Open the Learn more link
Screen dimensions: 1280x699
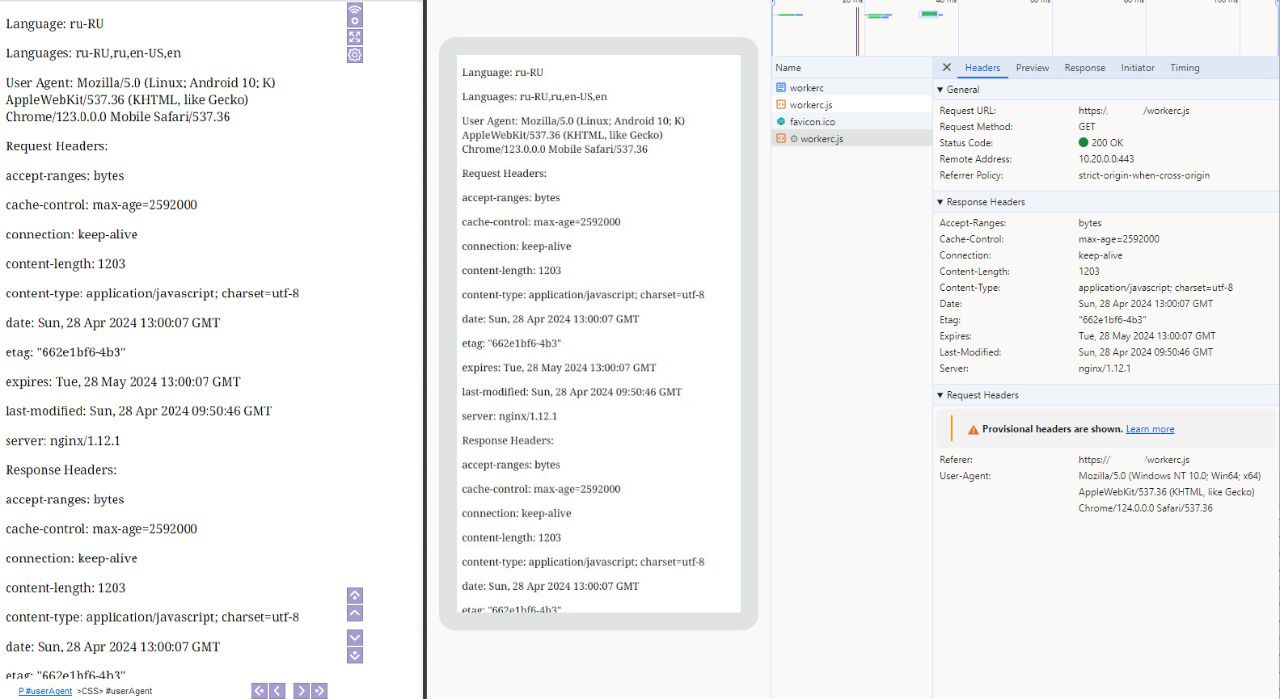pos(1149,429)
